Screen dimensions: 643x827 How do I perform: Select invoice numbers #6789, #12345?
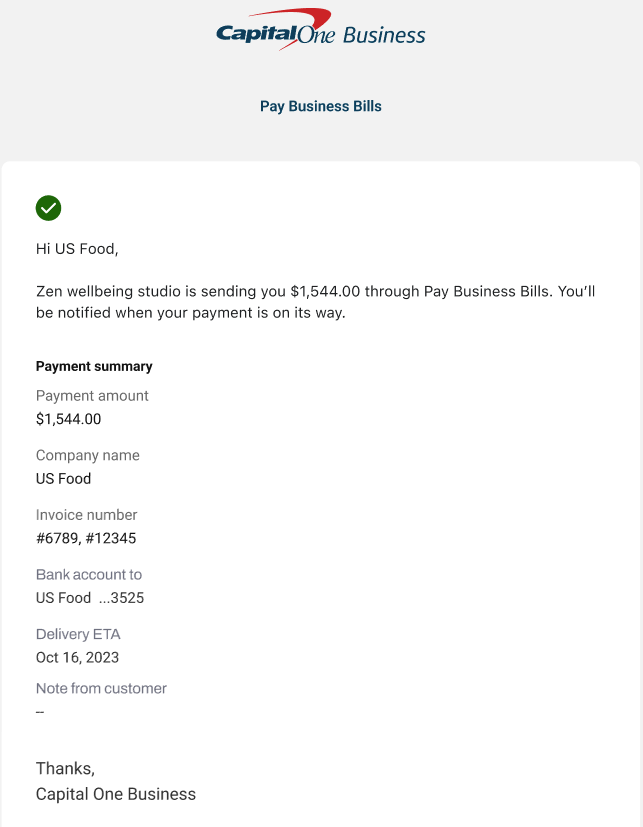[x=86, y=538]
